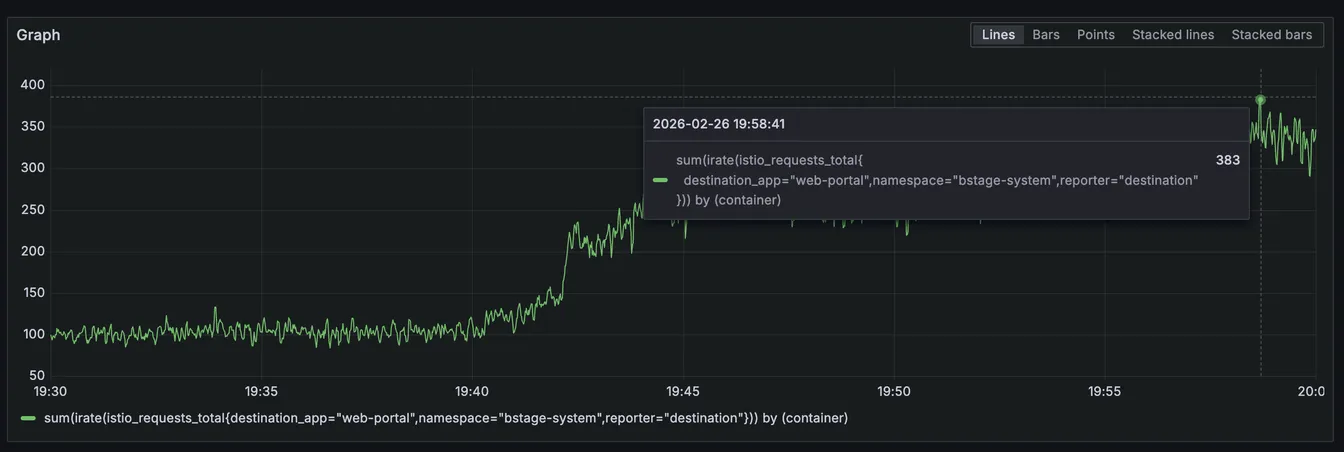Click the Graph panel title

pyautogui.click(x=38, y=35)
